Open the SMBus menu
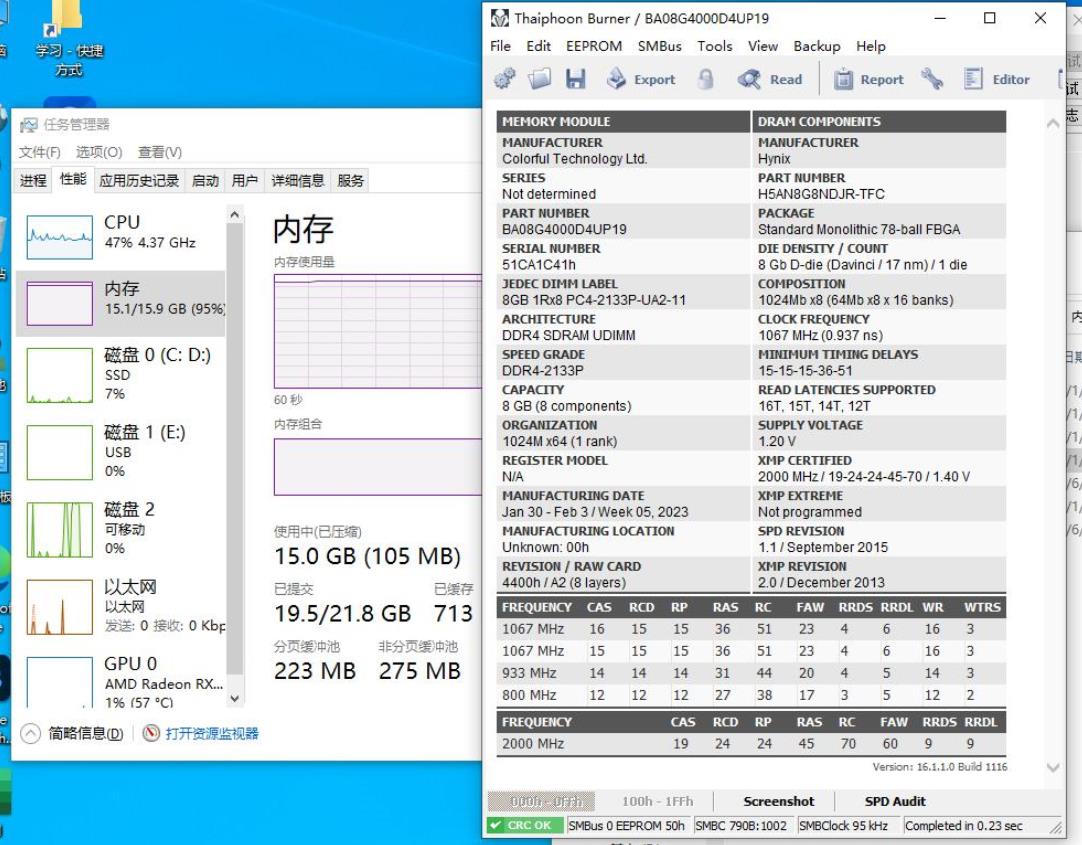1082x845 pixels. (660, 46)
